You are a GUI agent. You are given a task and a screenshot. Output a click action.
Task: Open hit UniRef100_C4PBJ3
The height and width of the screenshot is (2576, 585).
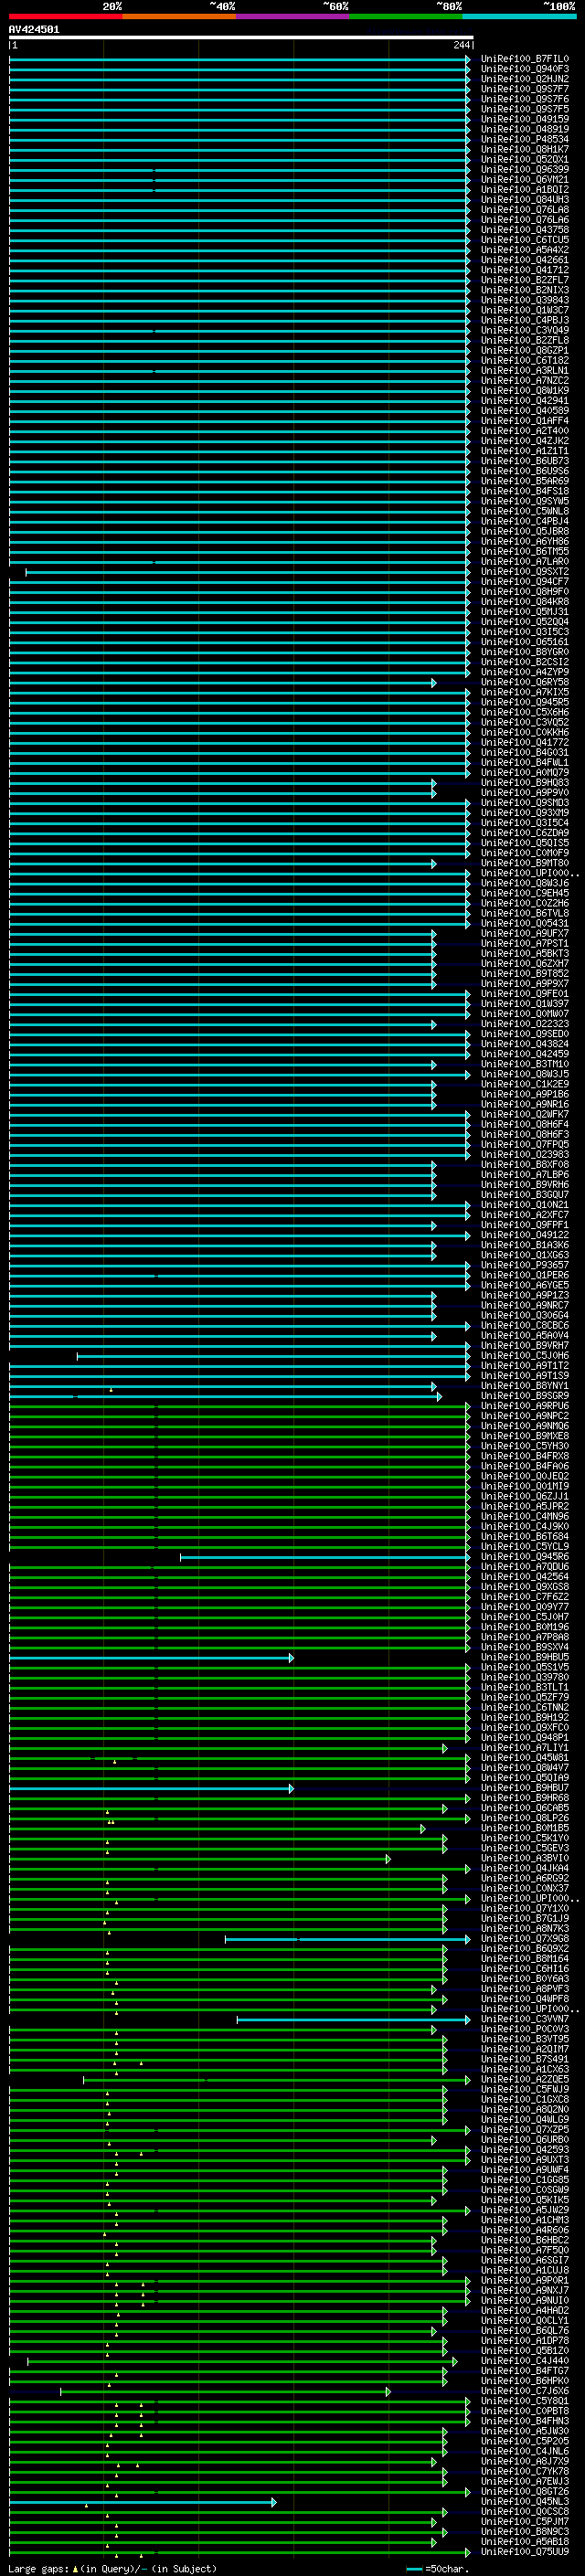pyautogui.click(x=524, y=320)
